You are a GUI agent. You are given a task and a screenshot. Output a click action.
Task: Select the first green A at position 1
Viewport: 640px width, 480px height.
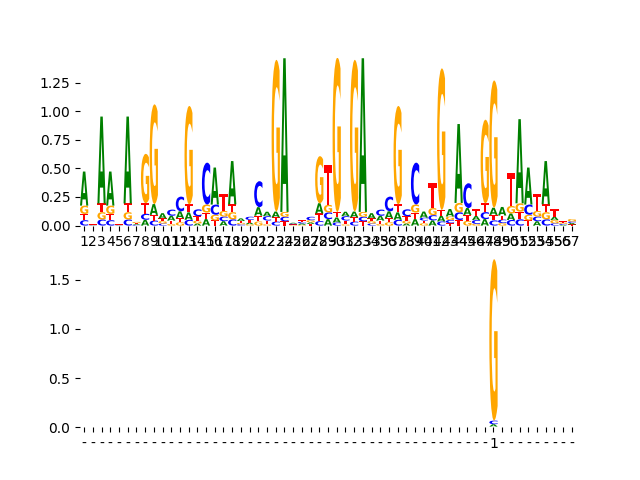click(84, 189)
